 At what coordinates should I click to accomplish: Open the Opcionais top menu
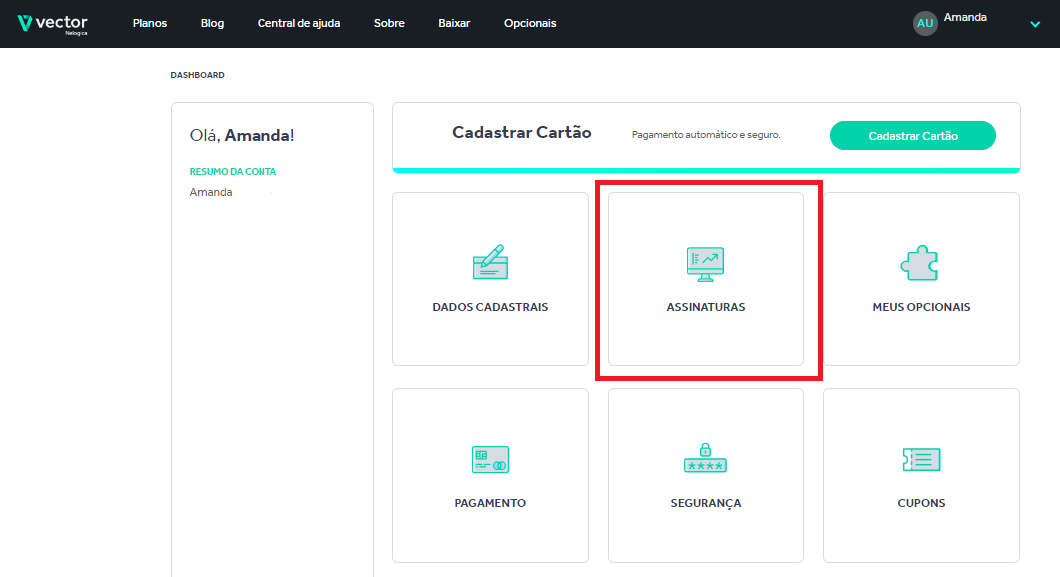coord(530,23)
